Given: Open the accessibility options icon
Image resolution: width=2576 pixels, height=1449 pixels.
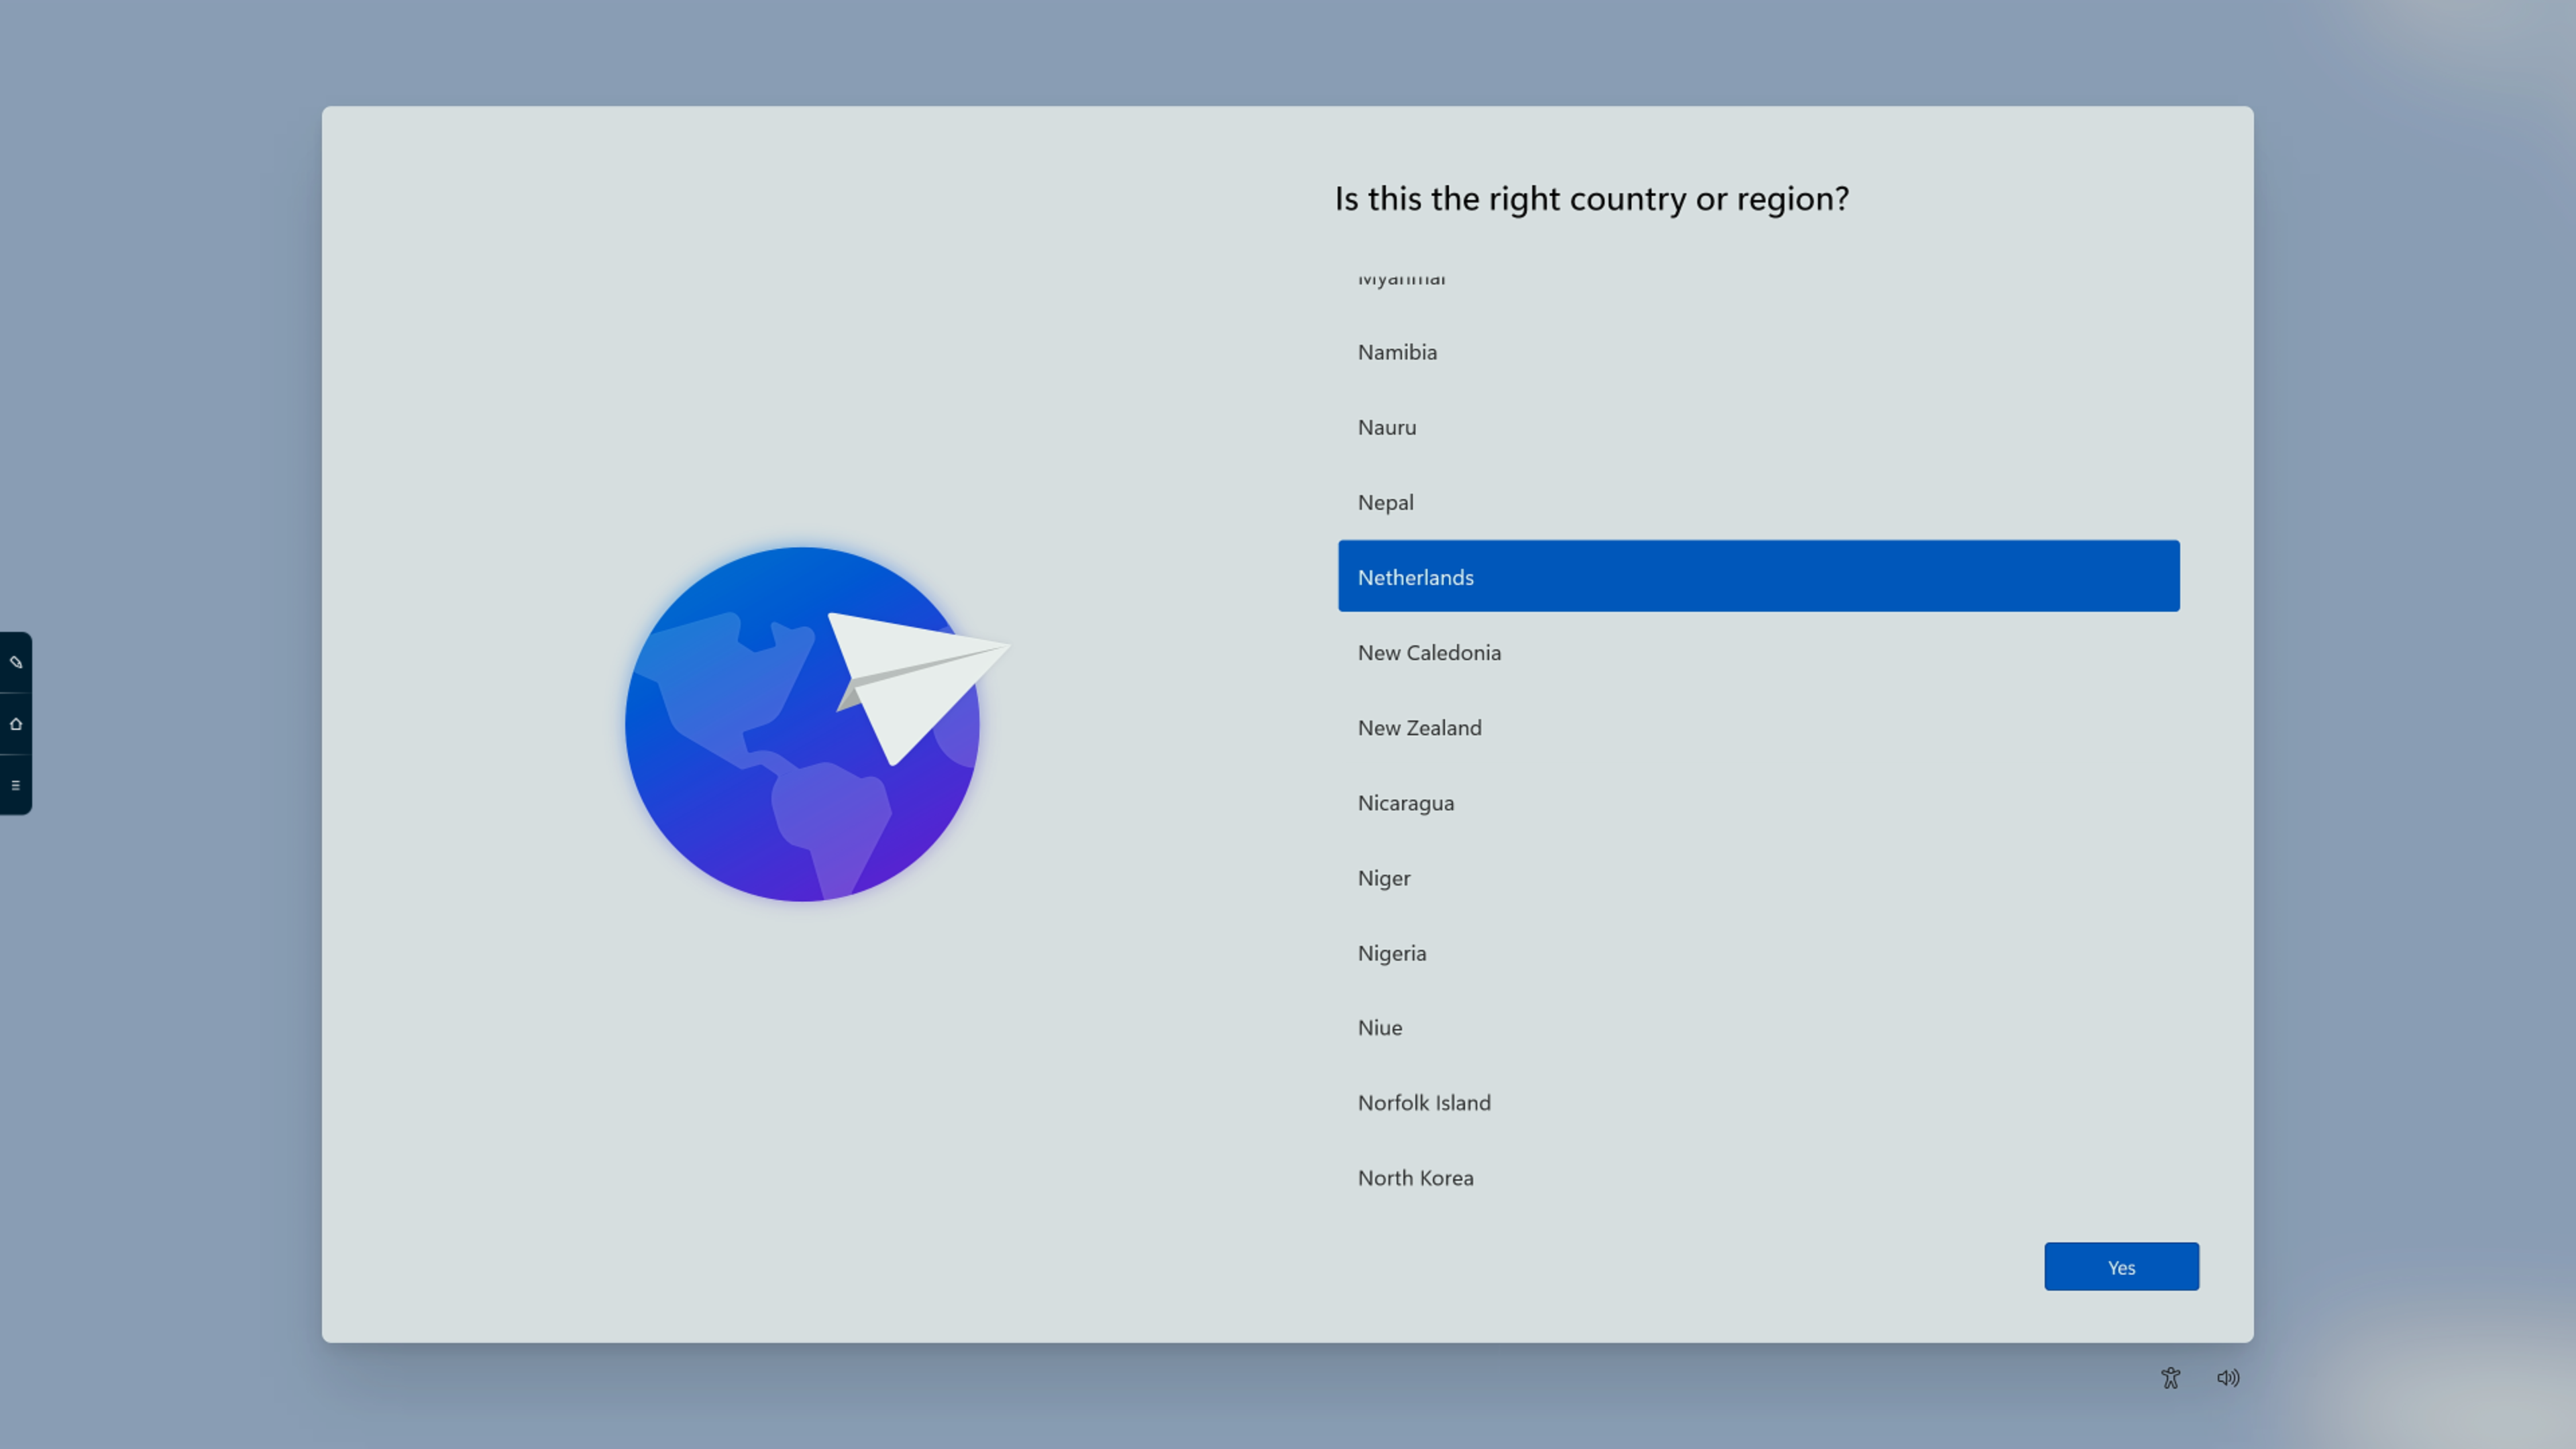Looking at the screenshot, I should tap(2170, 1378).
